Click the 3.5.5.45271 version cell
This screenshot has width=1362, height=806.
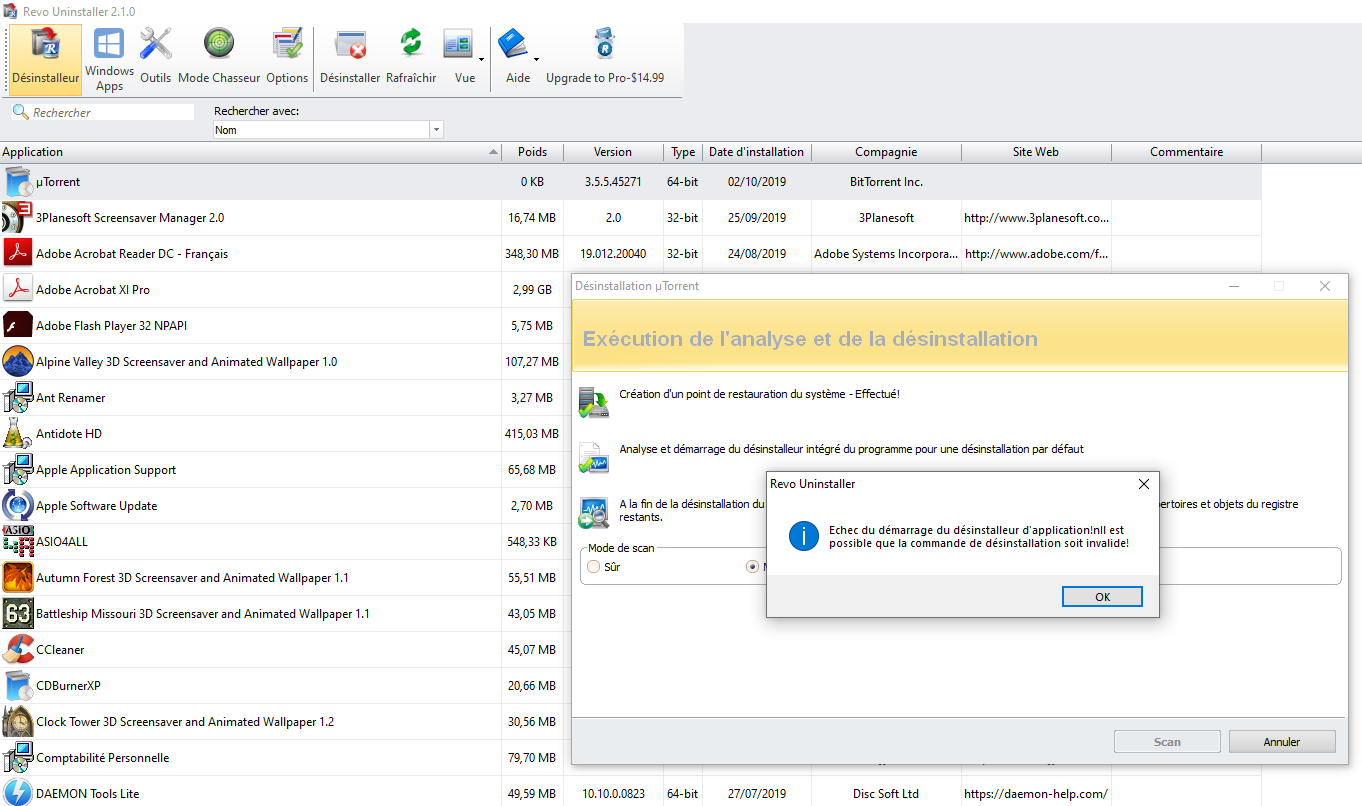[x=613, y=182]
